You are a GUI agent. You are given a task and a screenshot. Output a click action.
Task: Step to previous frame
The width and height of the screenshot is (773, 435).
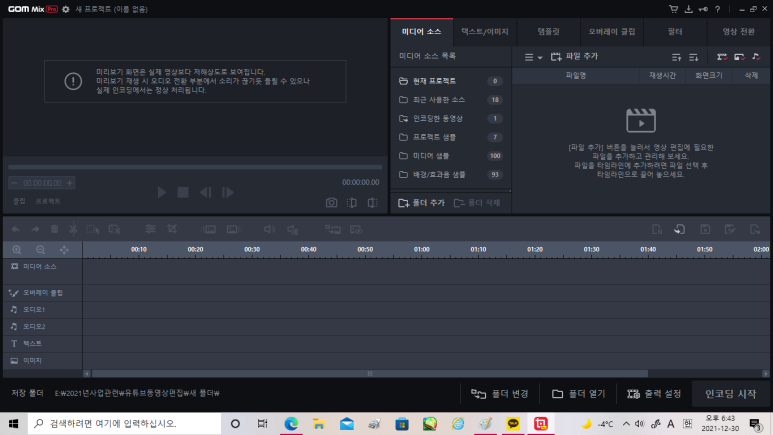click(x=205, y=192)
